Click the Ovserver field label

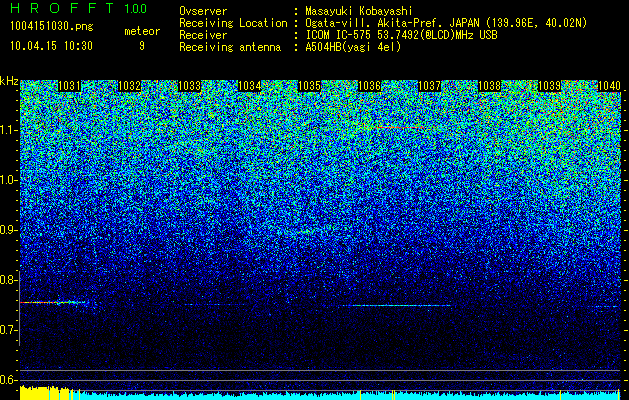pyautogui.click(x=203, y=11)
